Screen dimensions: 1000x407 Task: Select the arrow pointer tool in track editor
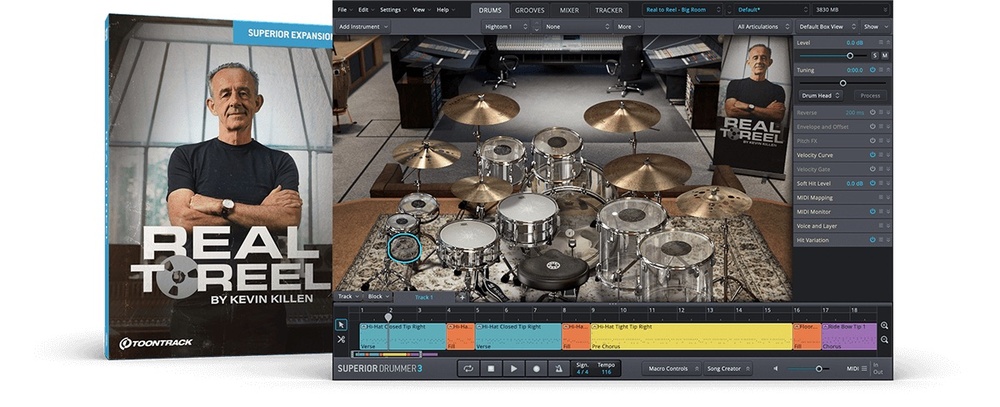point(341,325)
